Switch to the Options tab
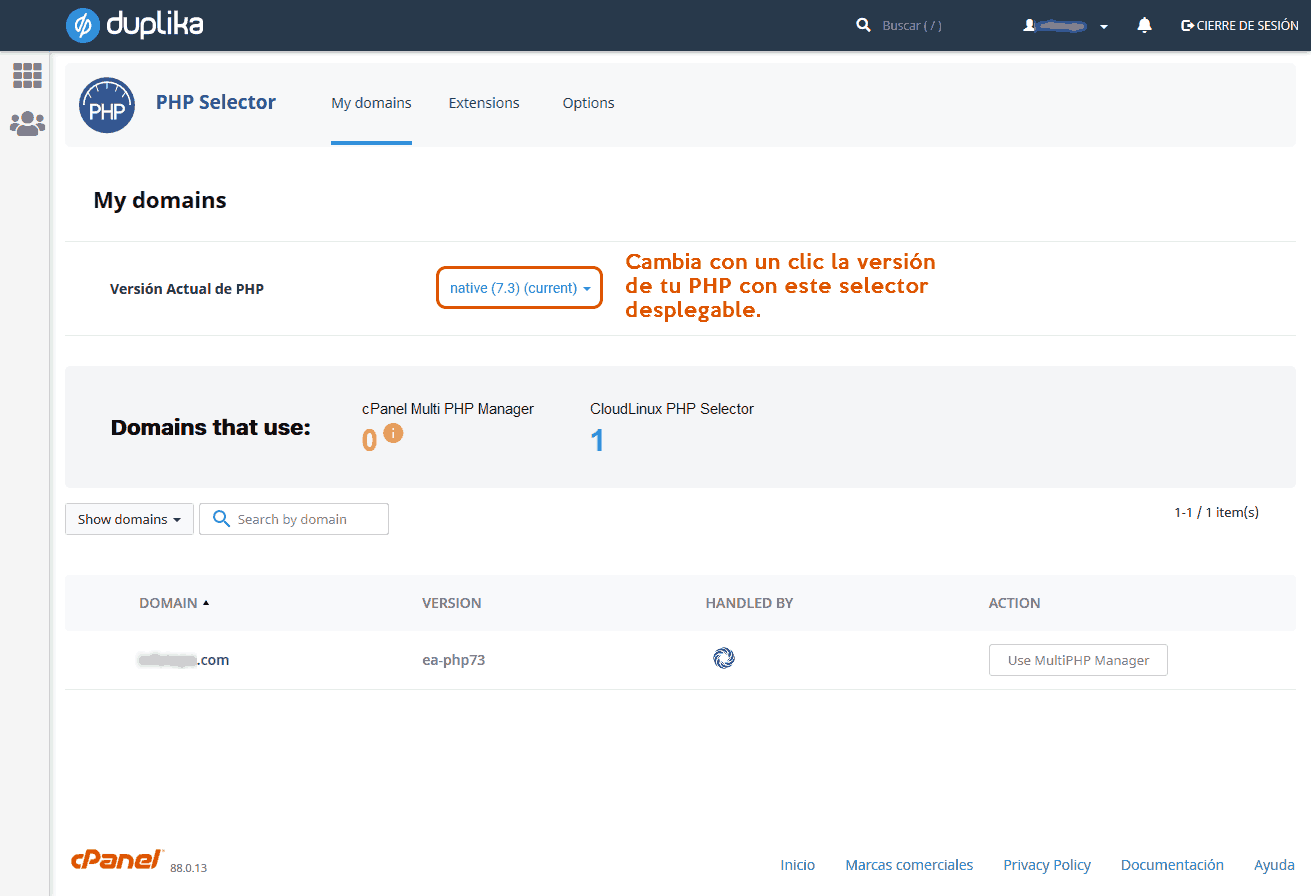Image resolution: width=1311 pixels, height=896 pixels. coord(588,103)
